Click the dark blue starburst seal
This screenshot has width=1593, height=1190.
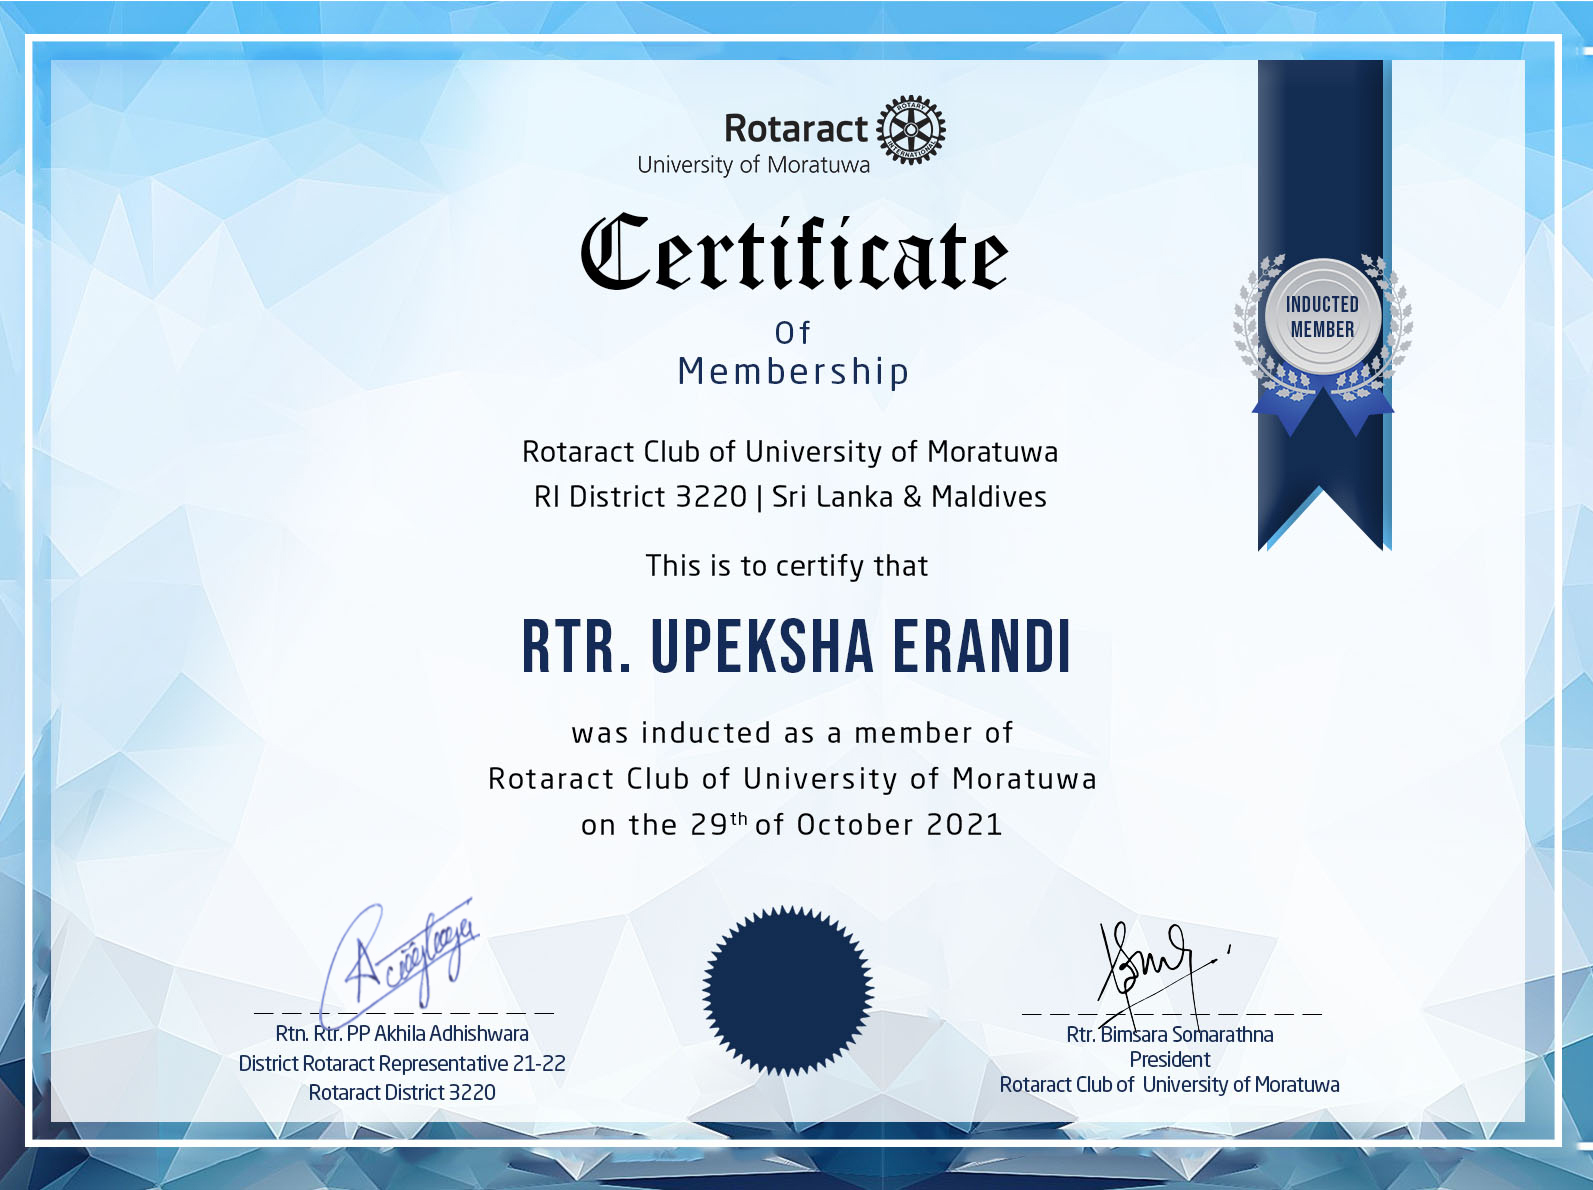788,990
